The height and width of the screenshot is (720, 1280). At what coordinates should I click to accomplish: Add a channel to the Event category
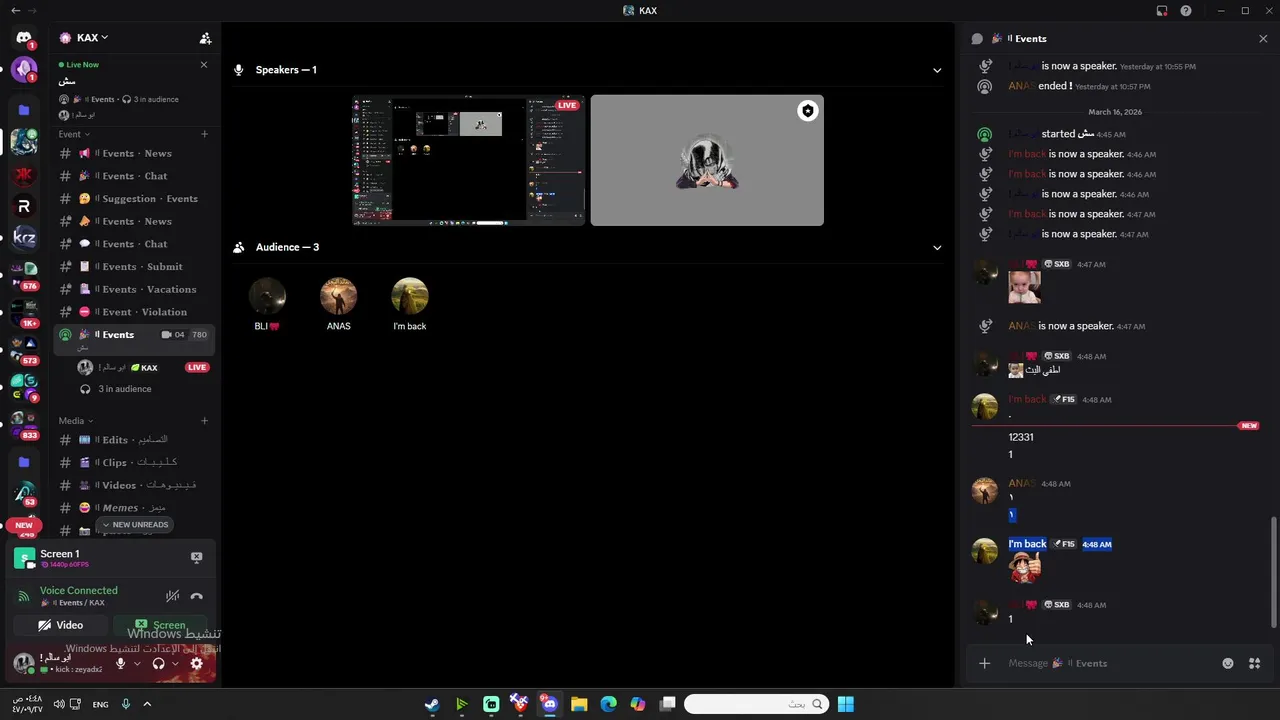(x=205, y=134)
